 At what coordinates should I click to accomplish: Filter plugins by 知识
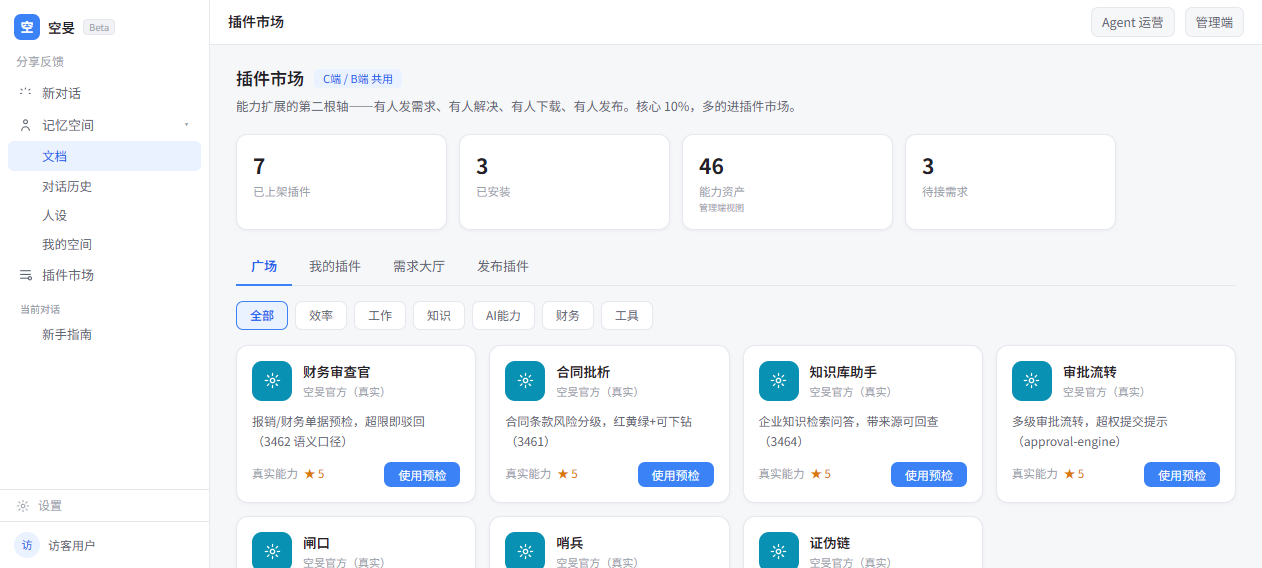pyautogui.click(x=439, y=315)
